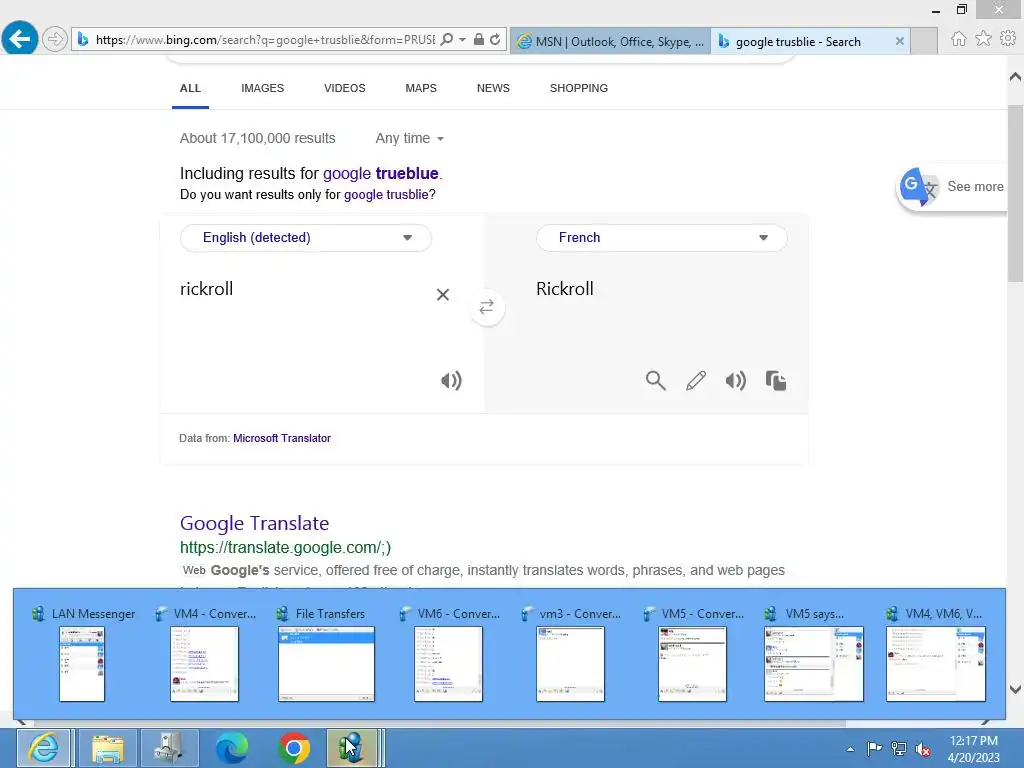This screenshot has width=1024, height=768.
Task: Open the browser tools gear icon
Action: (x=1008, y=39)
